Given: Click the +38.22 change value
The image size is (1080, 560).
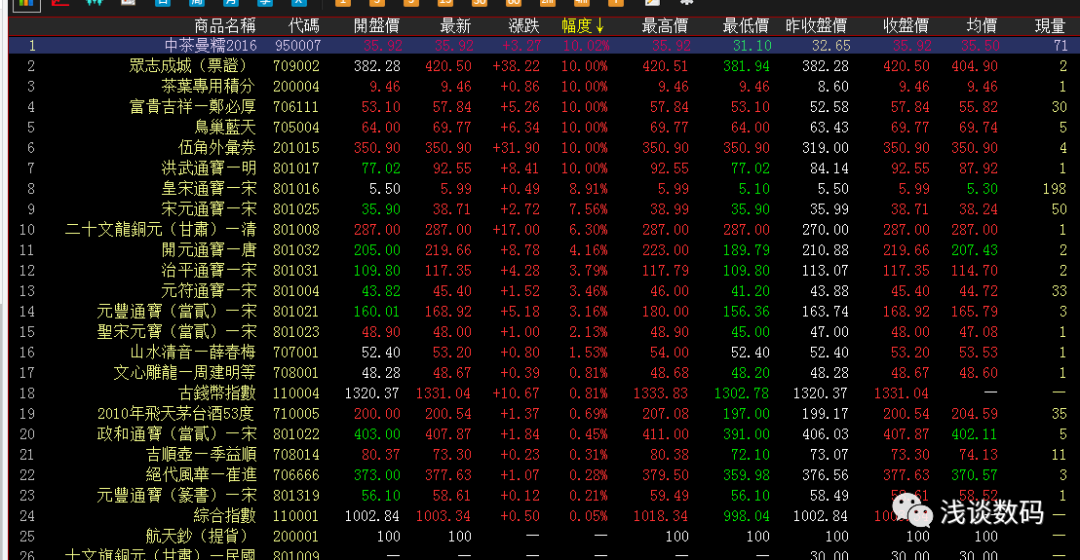Looking at the screenshot, I should [517, 66].
